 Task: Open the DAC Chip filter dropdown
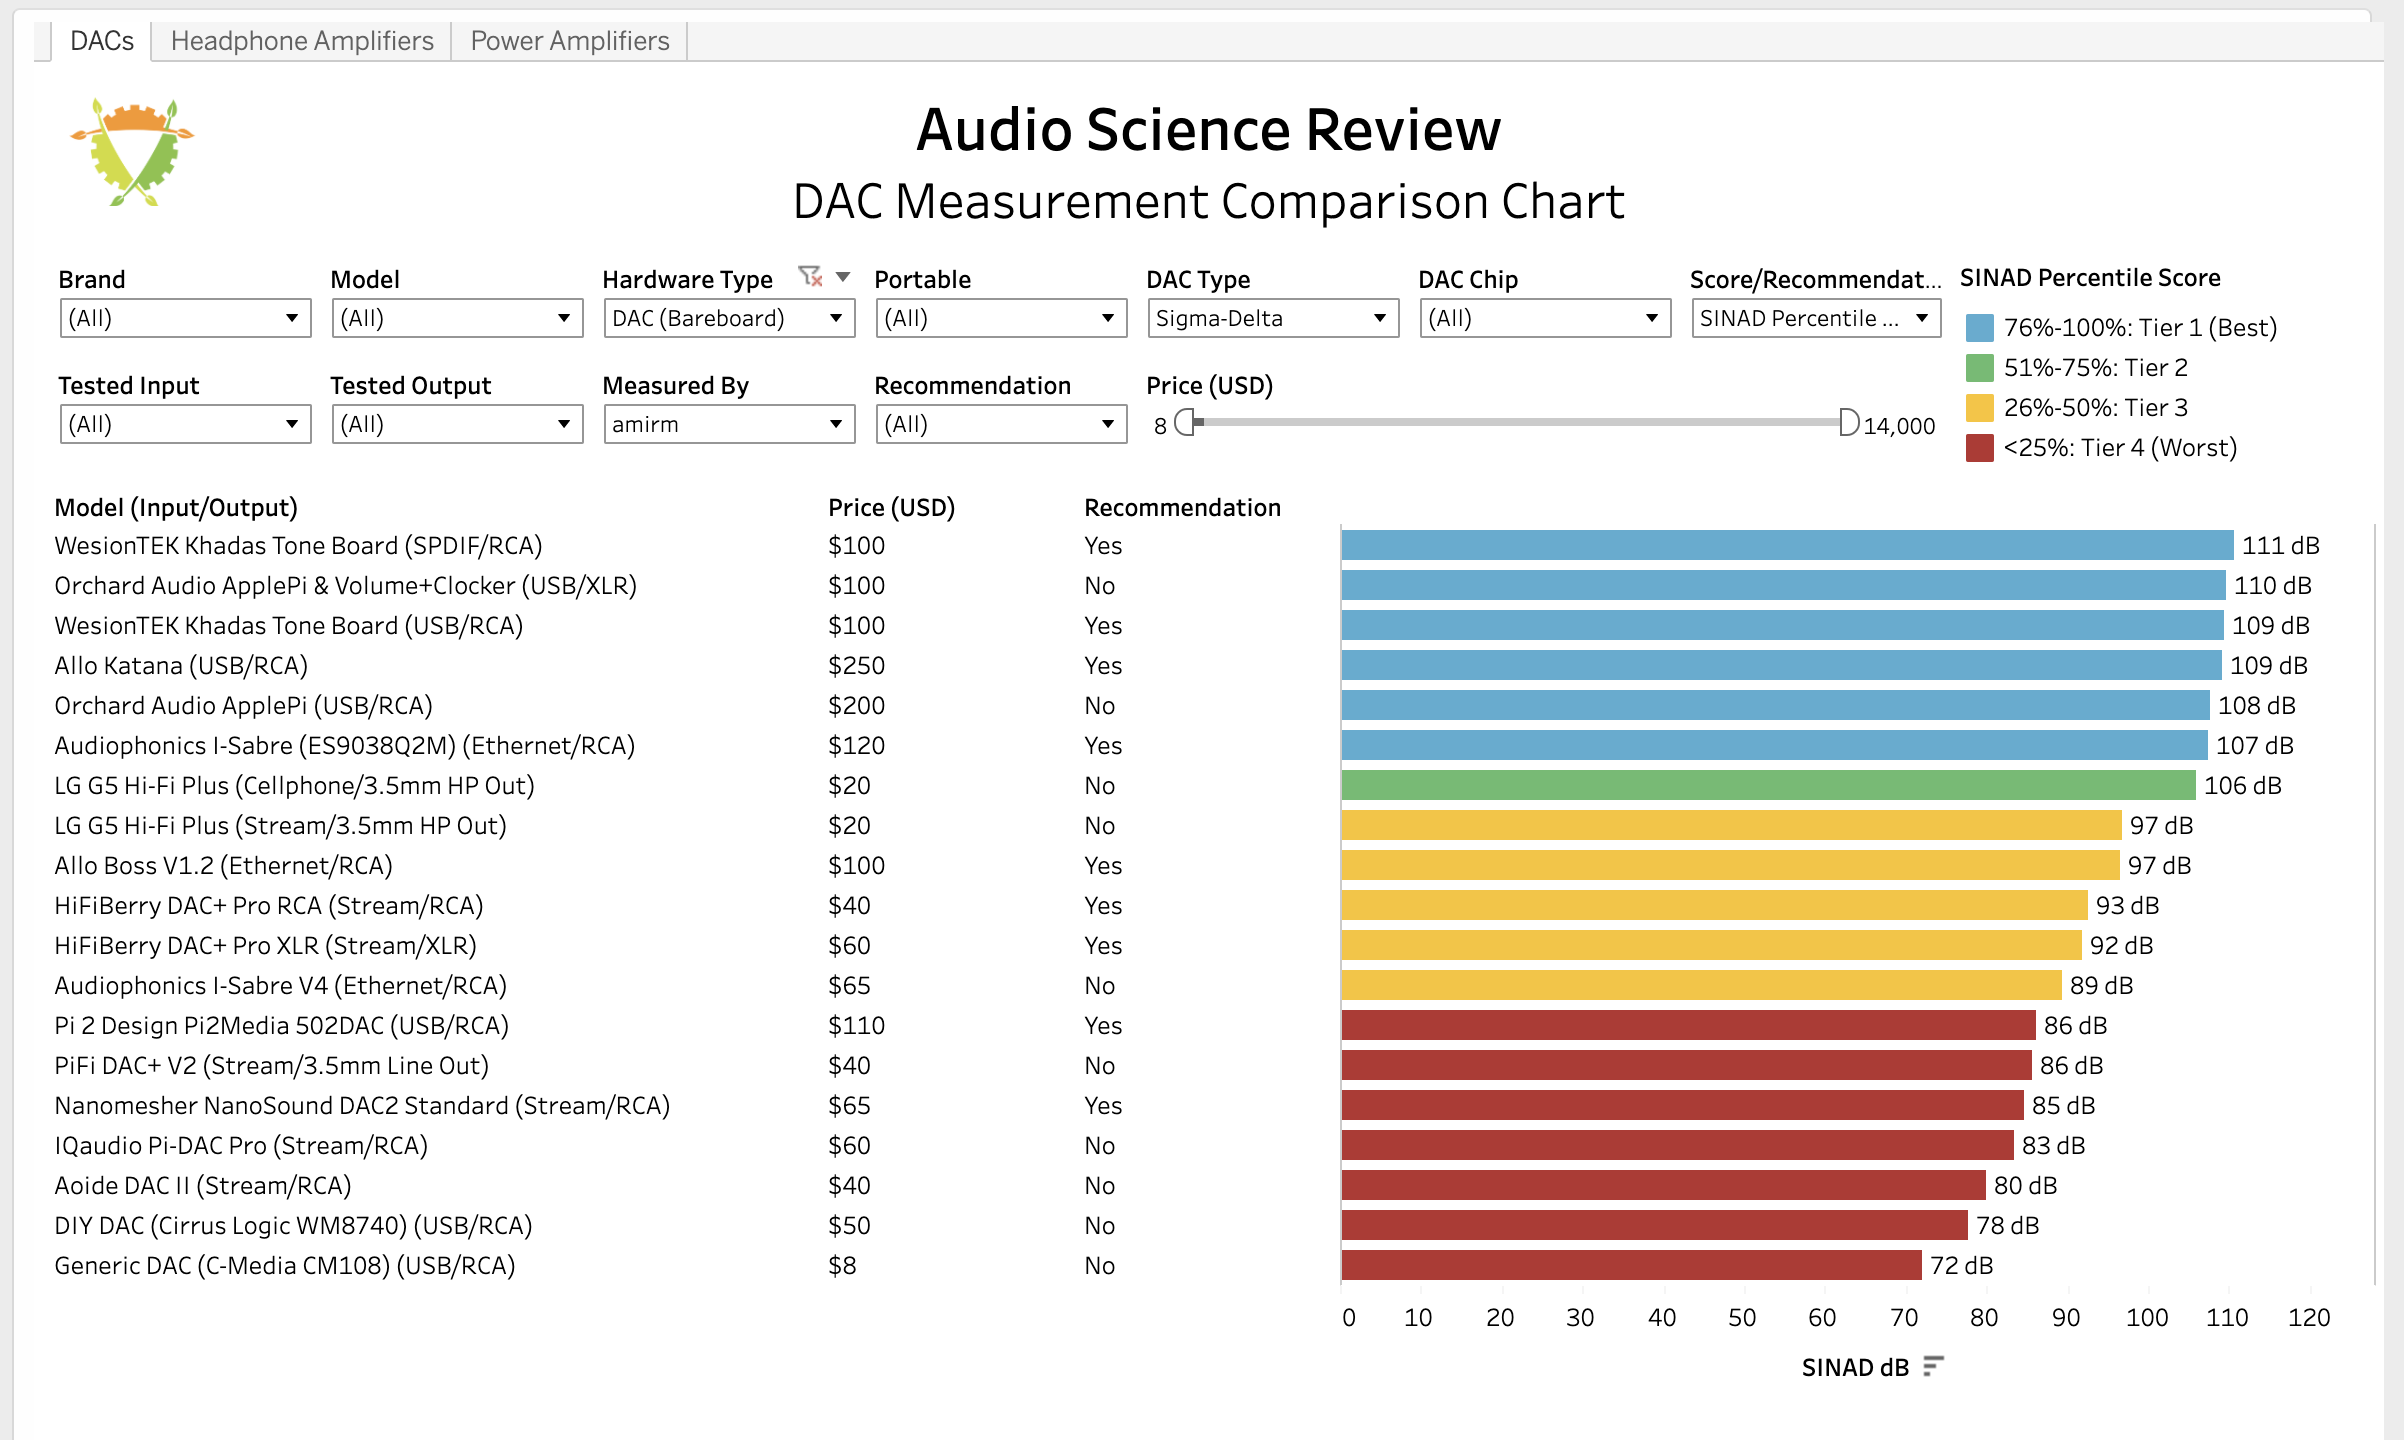[x=1545, y=318]
